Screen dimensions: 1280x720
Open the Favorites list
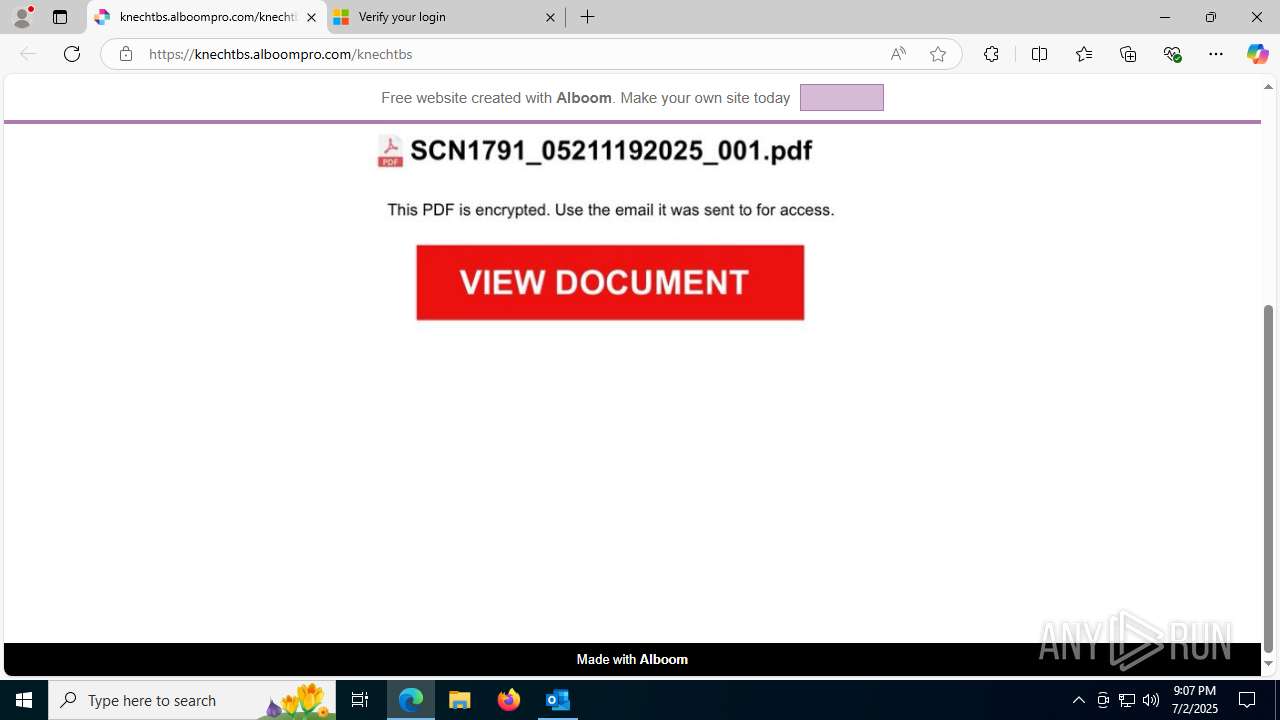[x=1084, y=54]
